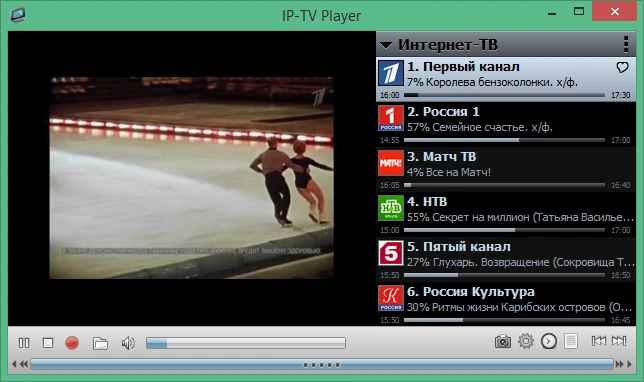The height and width of the screenshot is (382, 644).
Task: Add Первый канал to favorites heart
Action: [622, 67]
